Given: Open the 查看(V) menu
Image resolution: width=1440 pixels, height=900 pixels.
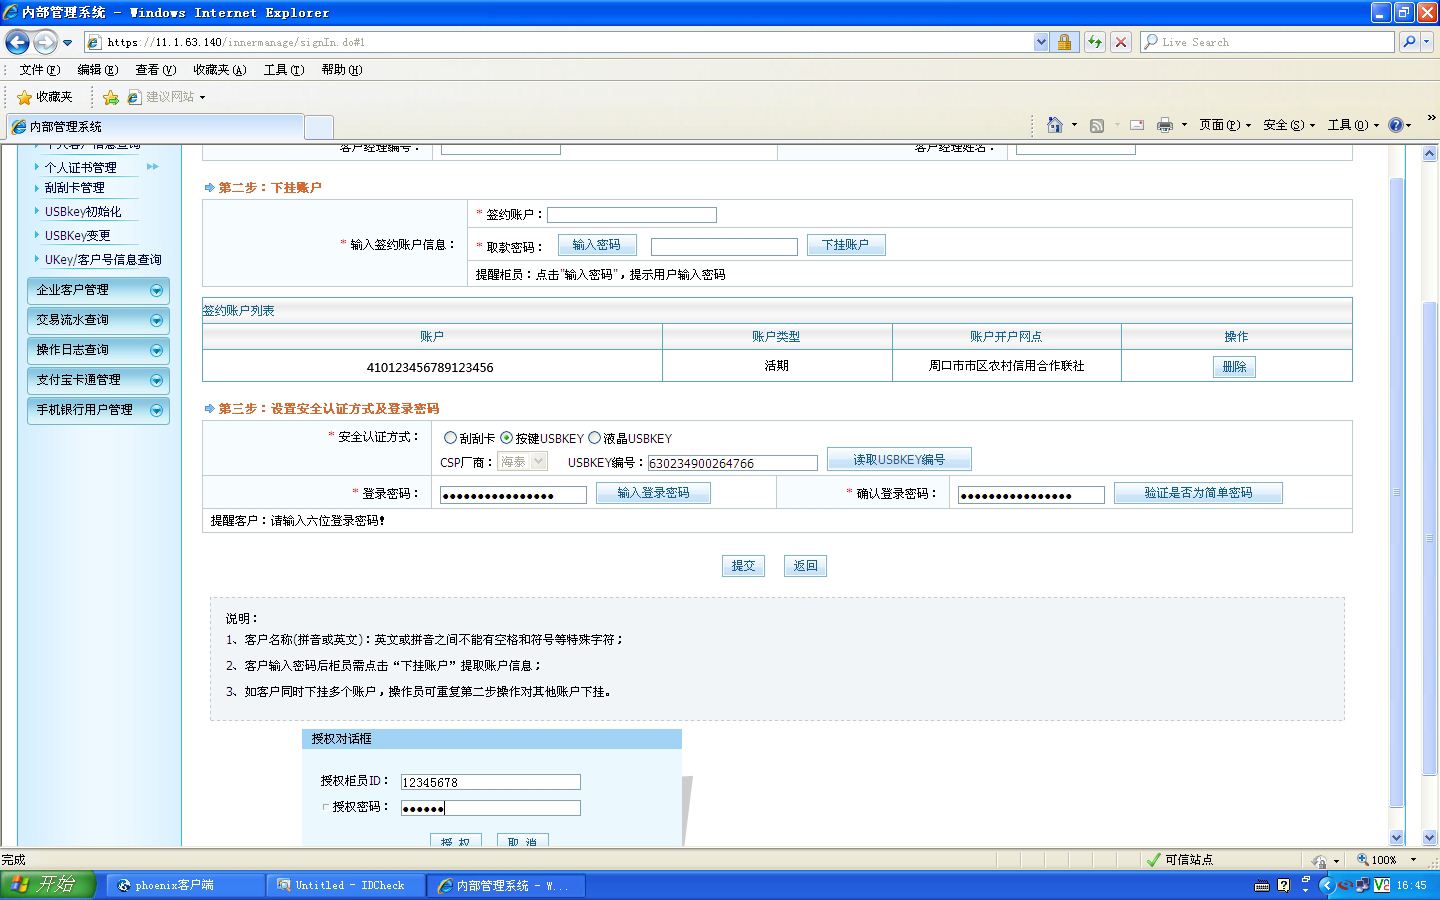Looking at the screenshot, I should 156,70.
